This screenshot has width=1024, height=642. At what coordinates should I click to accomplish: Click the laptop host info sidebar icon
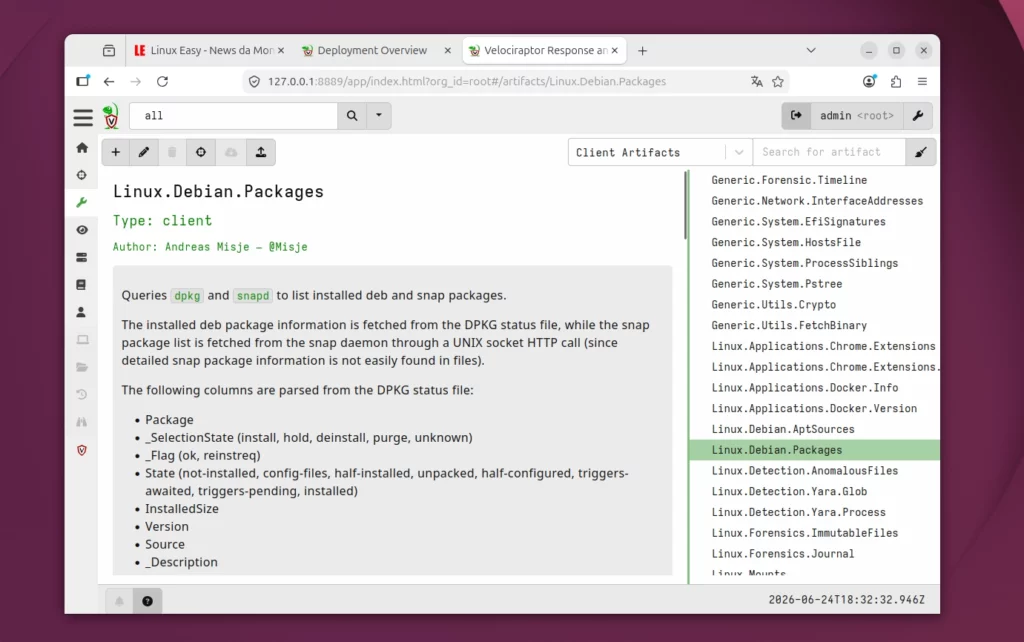click(x=82, y=340)
